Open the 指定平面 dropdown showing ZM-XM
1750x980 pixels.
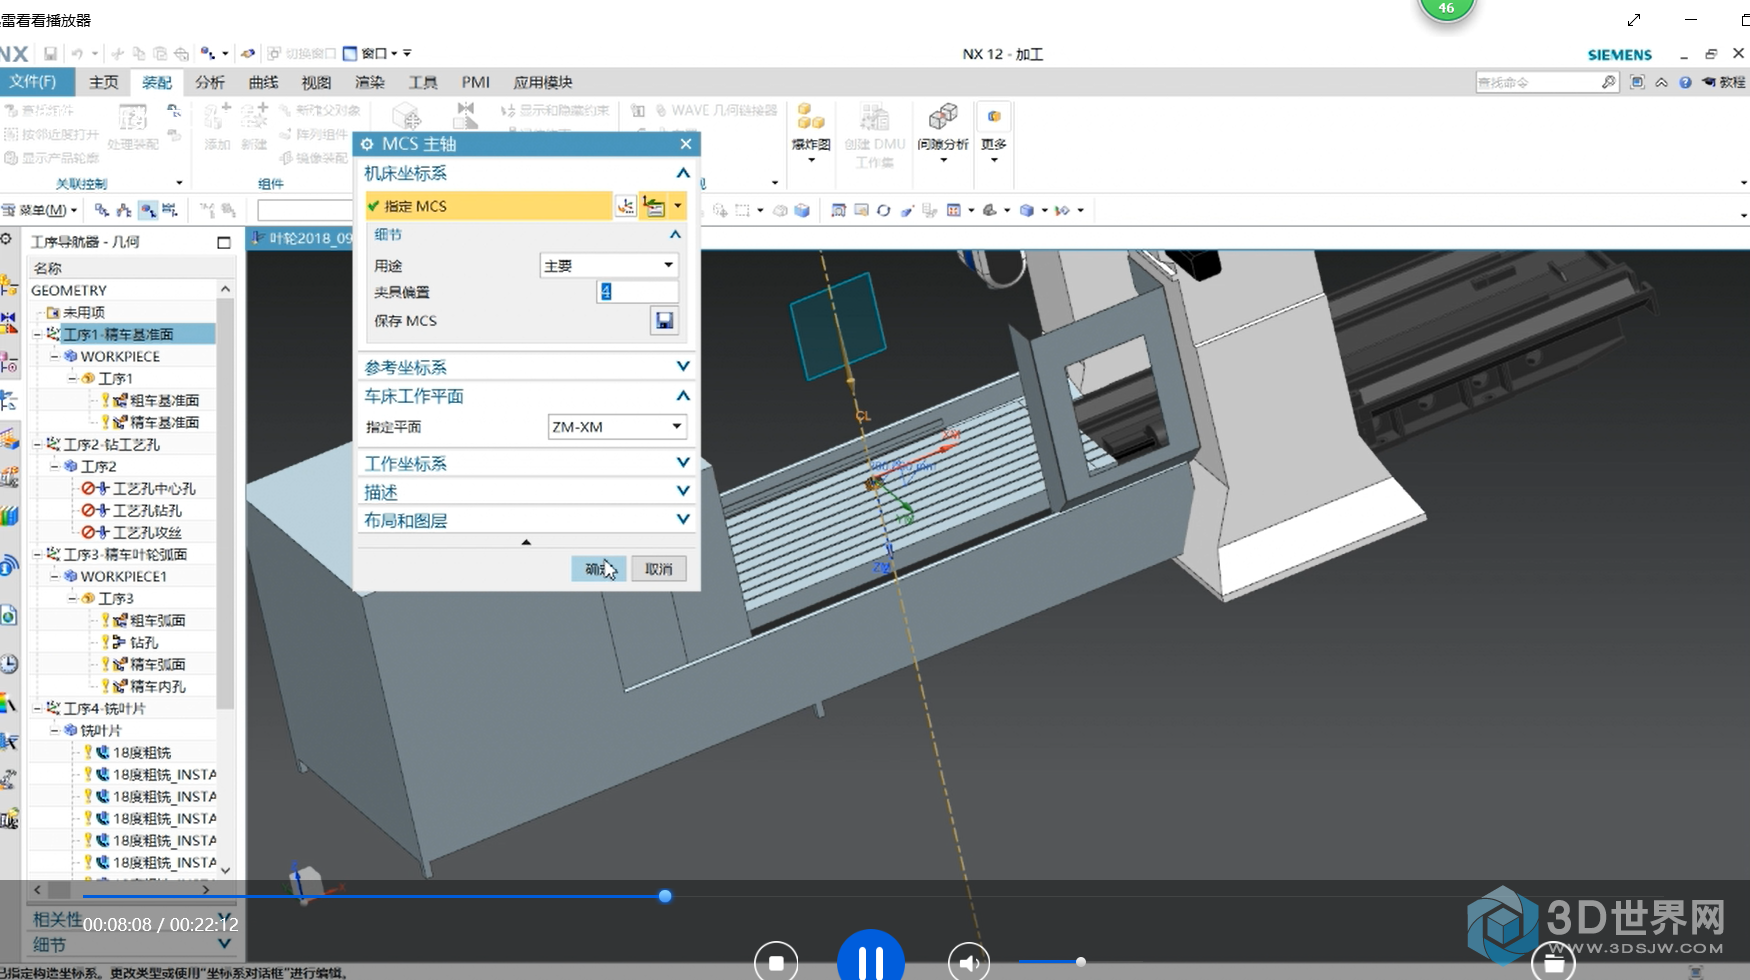617,427
